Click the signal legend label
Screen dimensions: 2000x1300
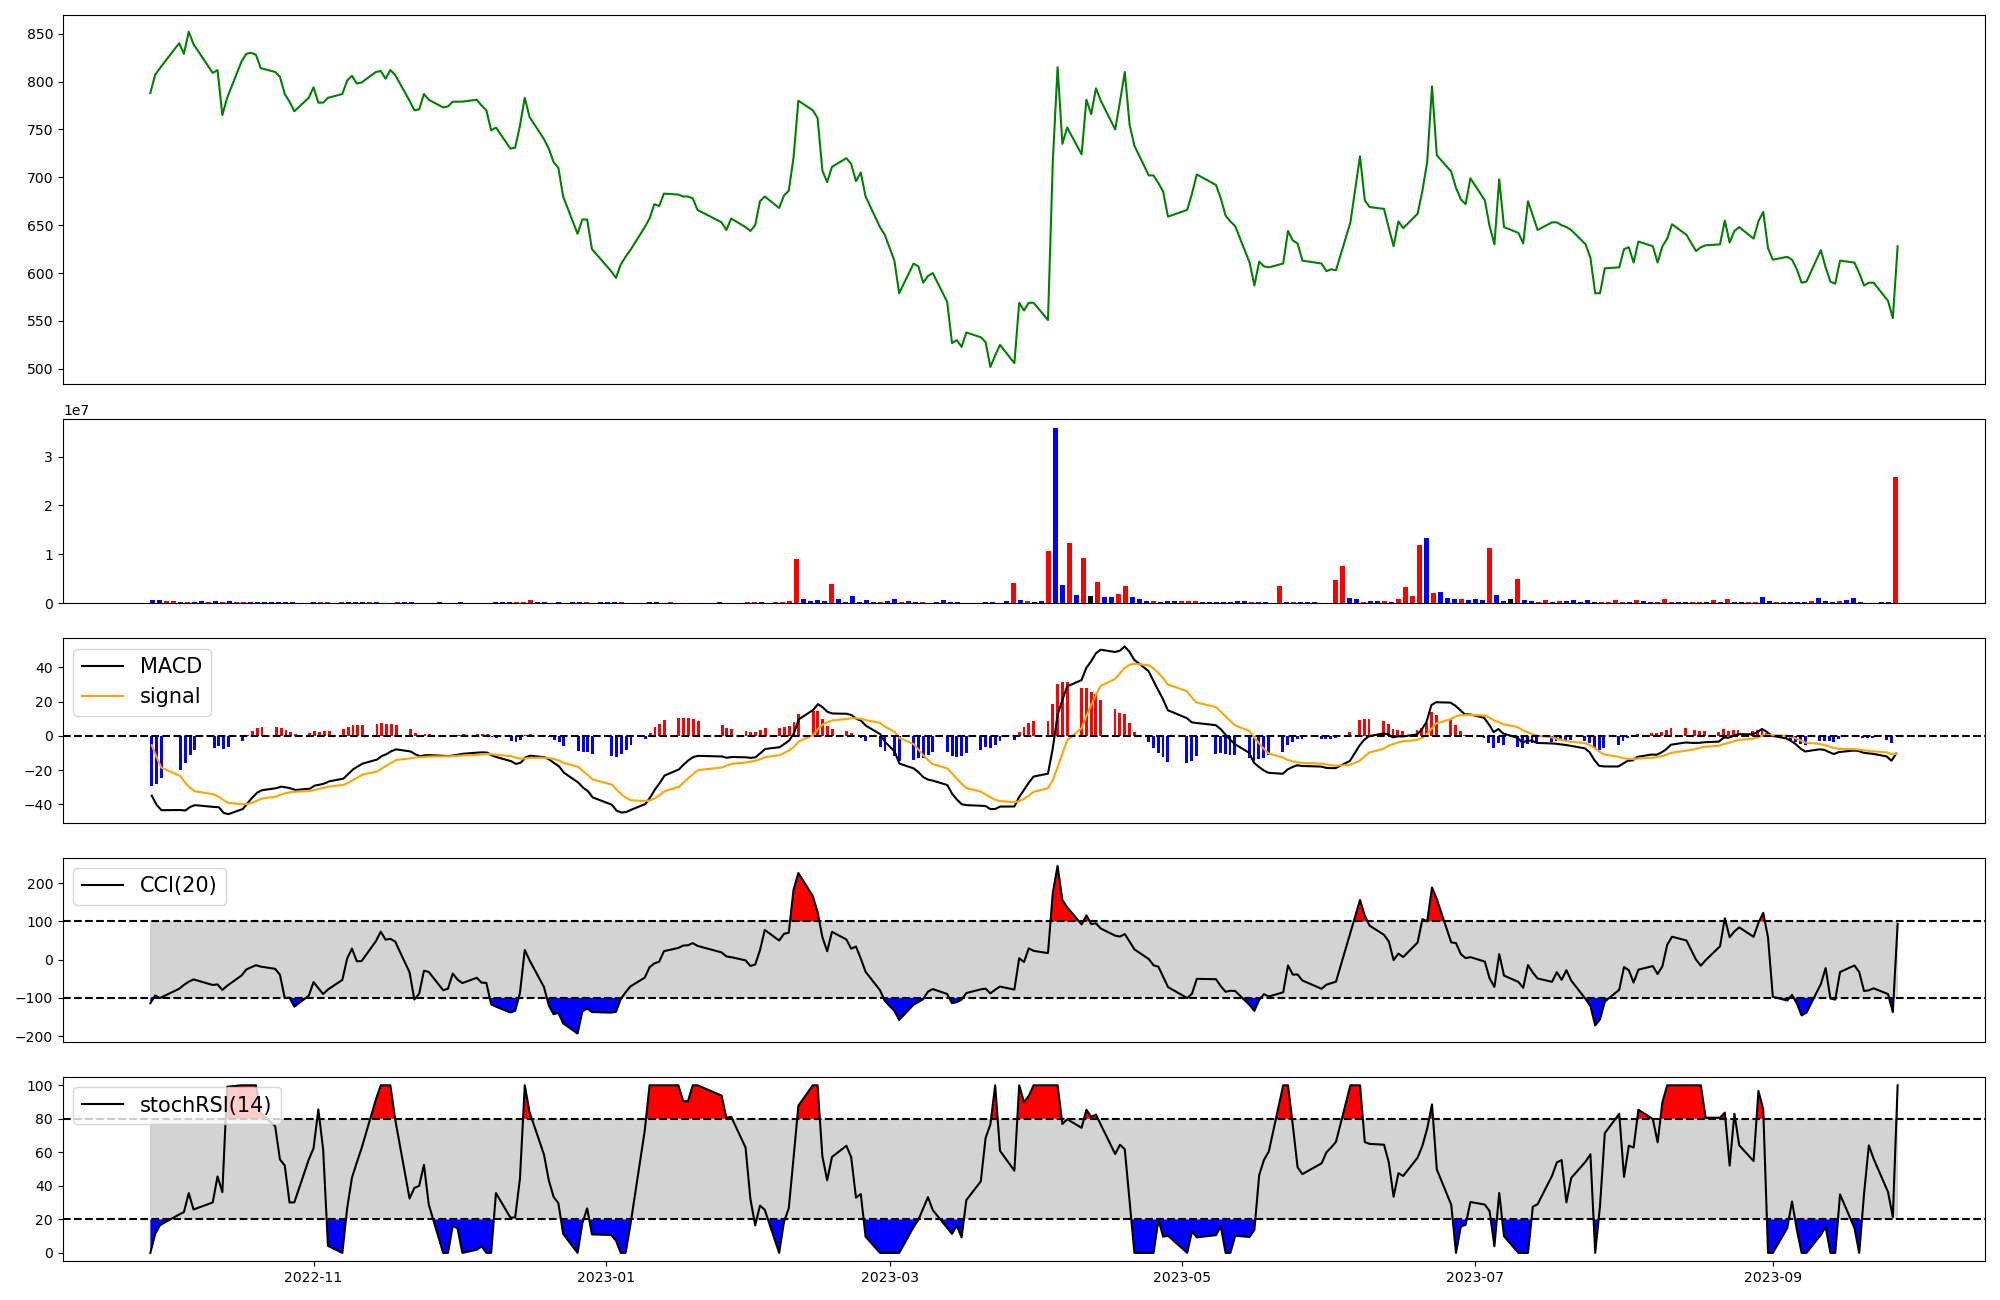[169, 696]
